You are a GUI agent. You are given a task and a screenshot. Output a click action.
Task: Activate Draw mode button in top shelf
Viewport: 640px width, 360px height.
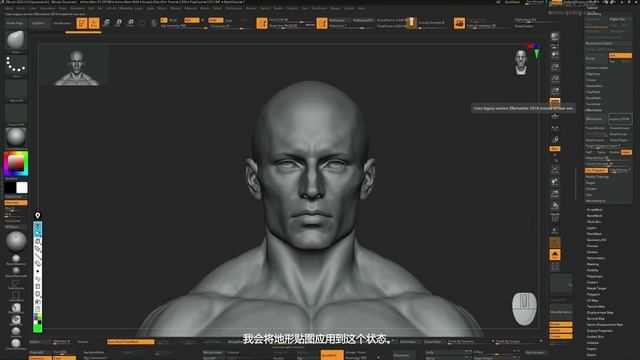[94, 23]
